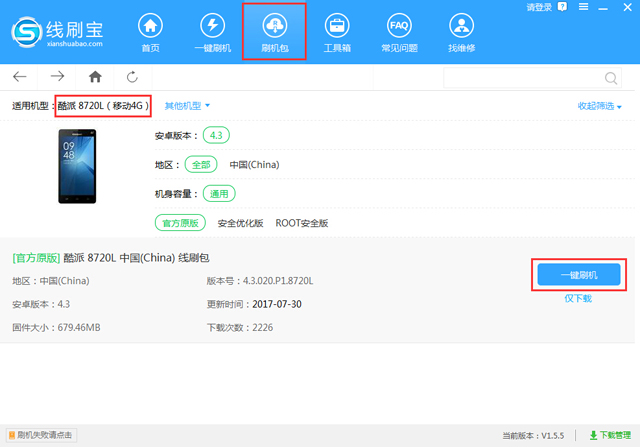Click the blue 一键刷机 button
The width and height of the screenshot is (640, 447).
click(579, 275)
